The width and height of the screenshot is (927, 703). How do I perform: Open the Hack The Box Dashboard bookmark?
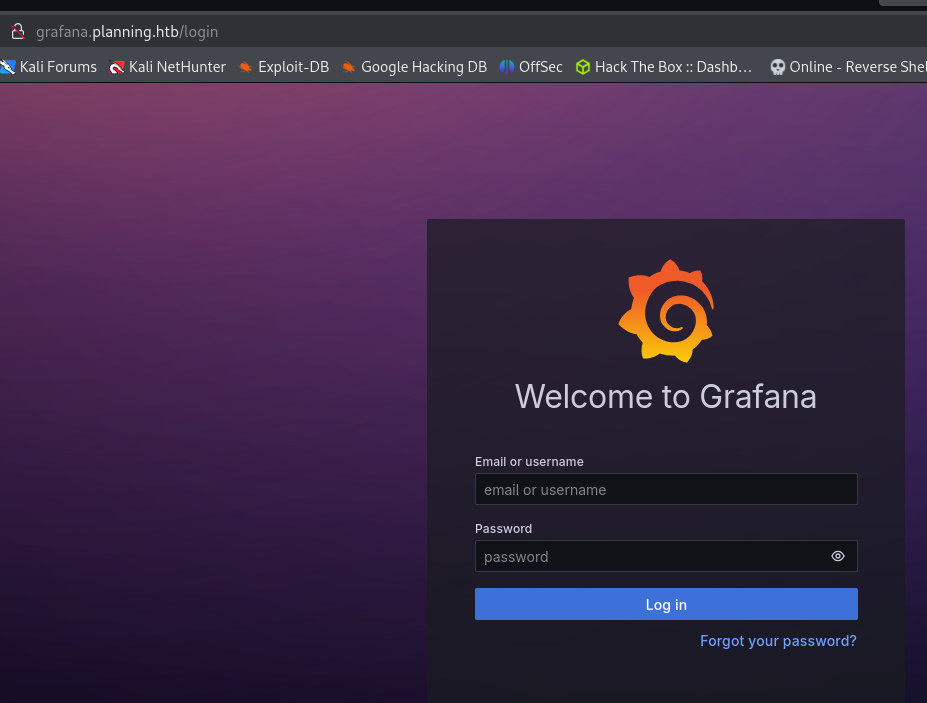664,67
